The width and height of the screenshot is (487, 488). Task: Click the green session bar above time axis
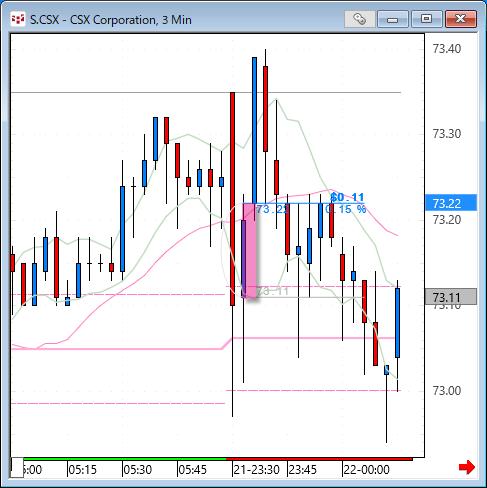(124, 459)
